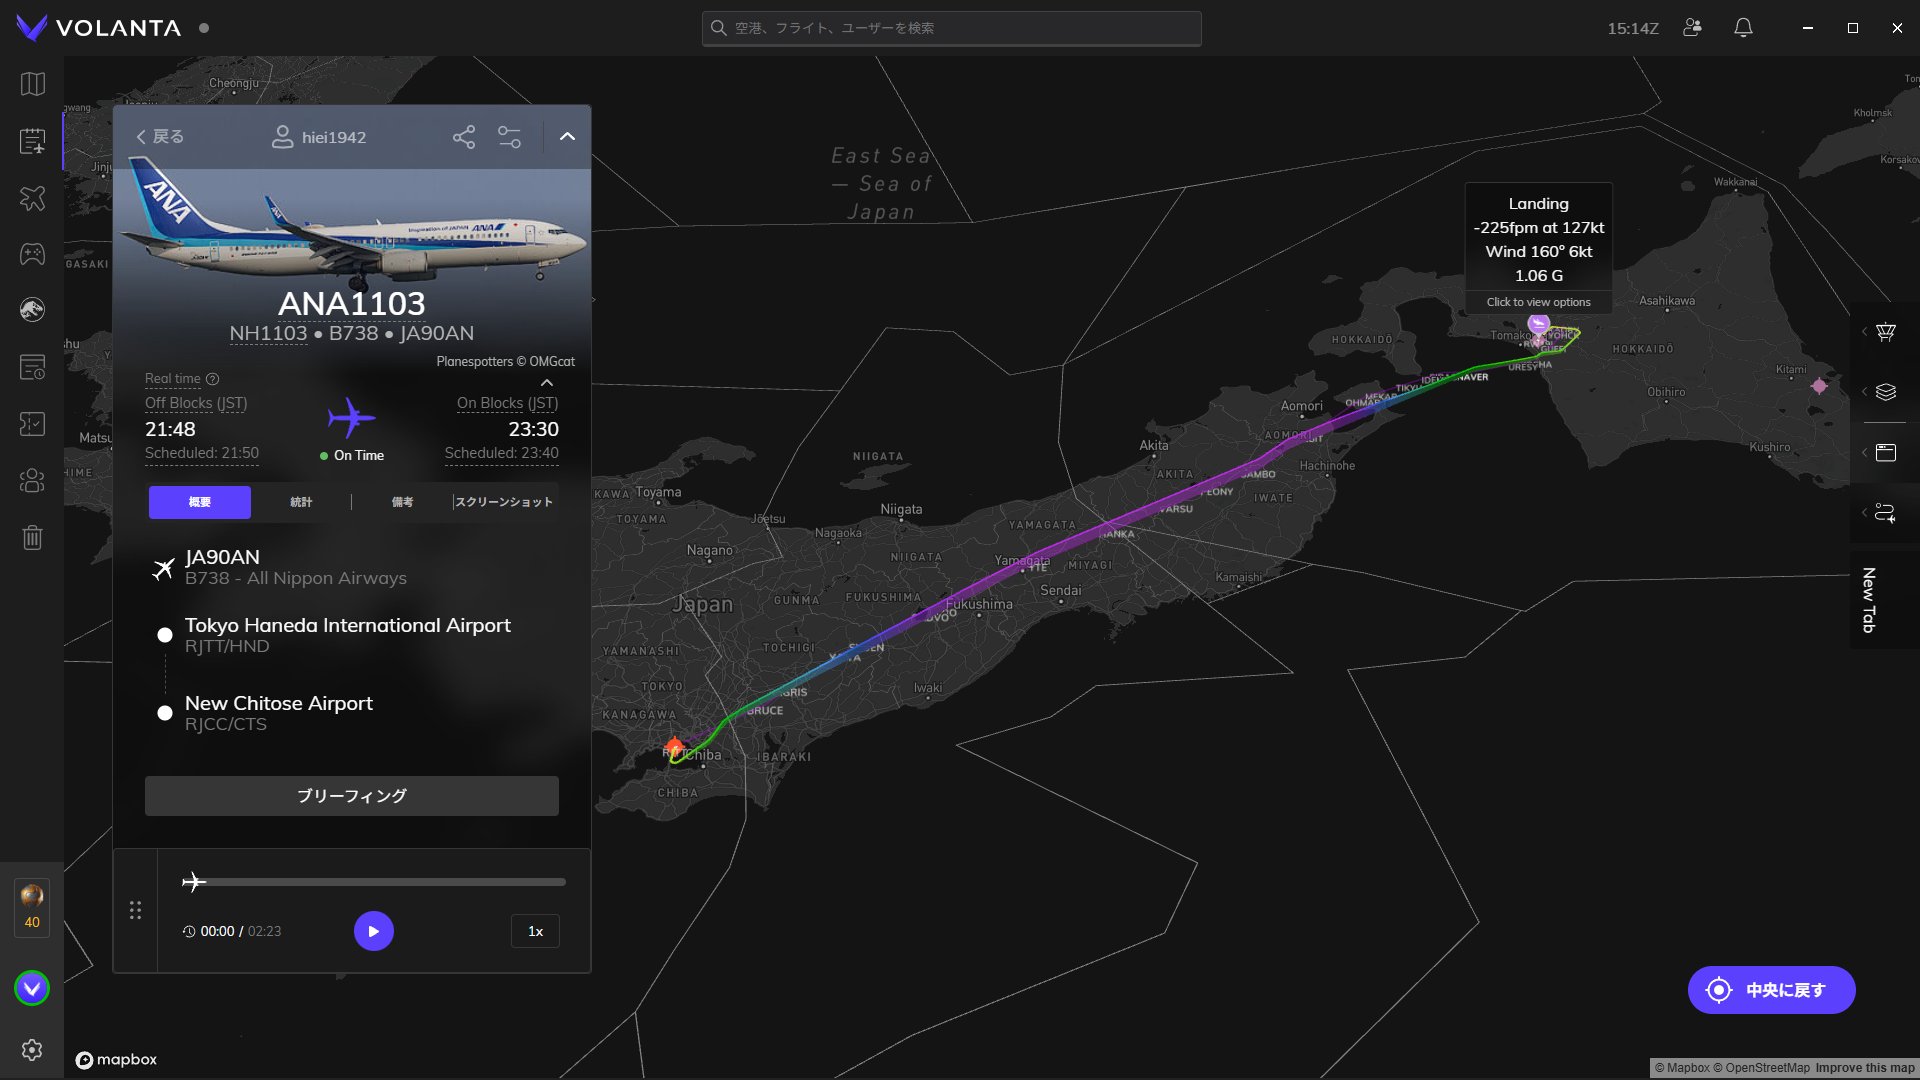The image size is (1920, 1080).
Task: Switch to the 統計 tab
Action: (301, 502)
